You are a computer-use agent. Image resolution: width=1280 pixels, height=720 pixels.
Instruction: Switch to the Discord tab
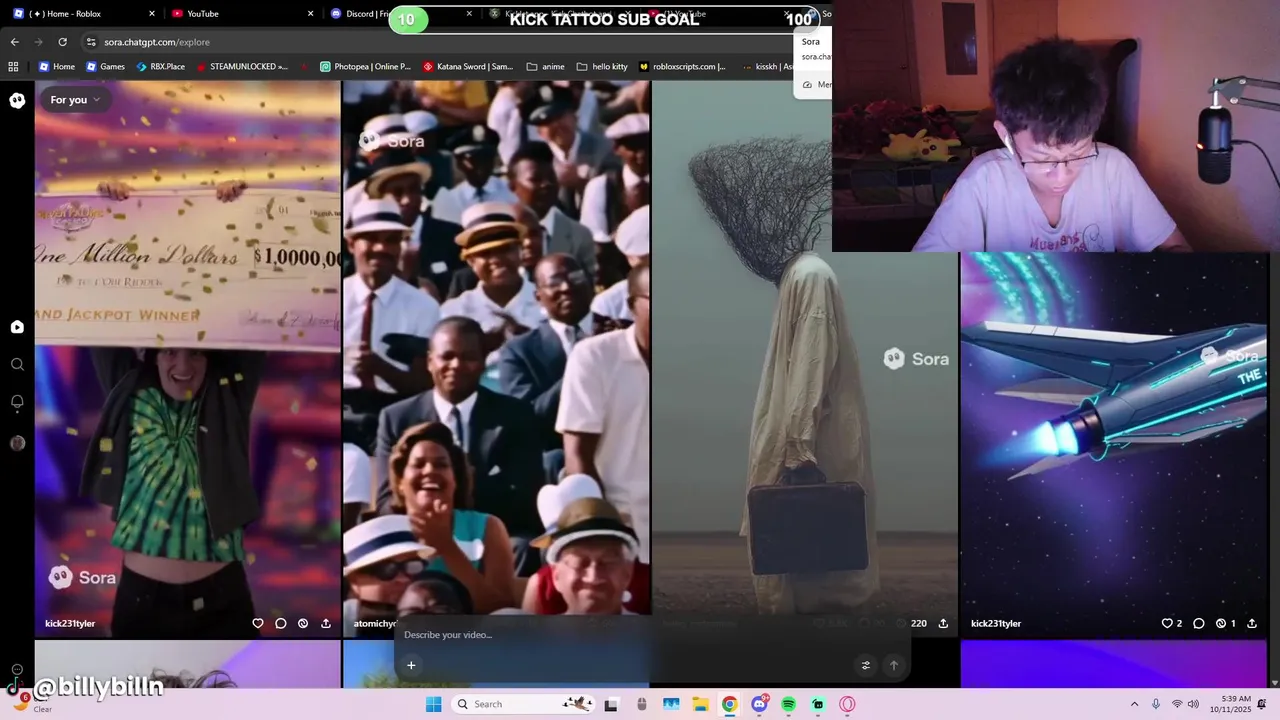360,14
